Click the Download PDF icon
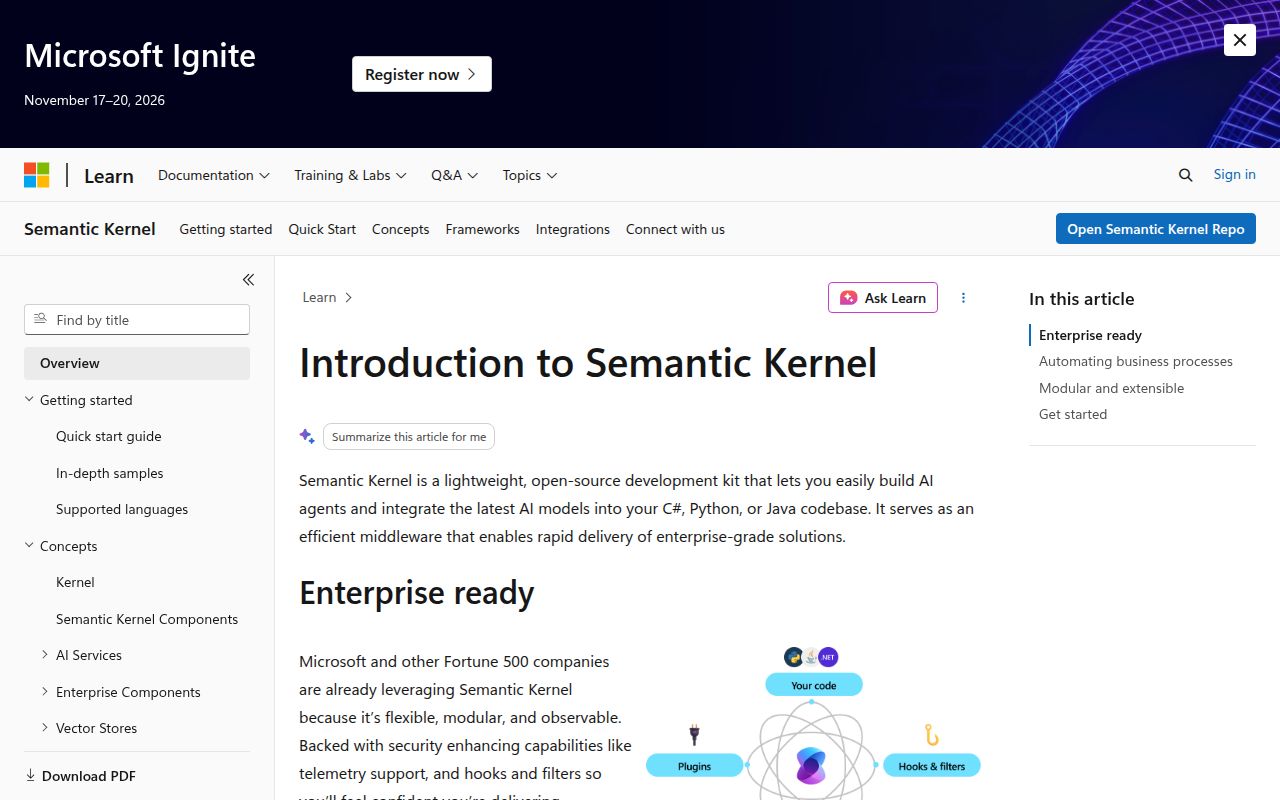This screenshot has height=800, width=1280. (30, 775)
